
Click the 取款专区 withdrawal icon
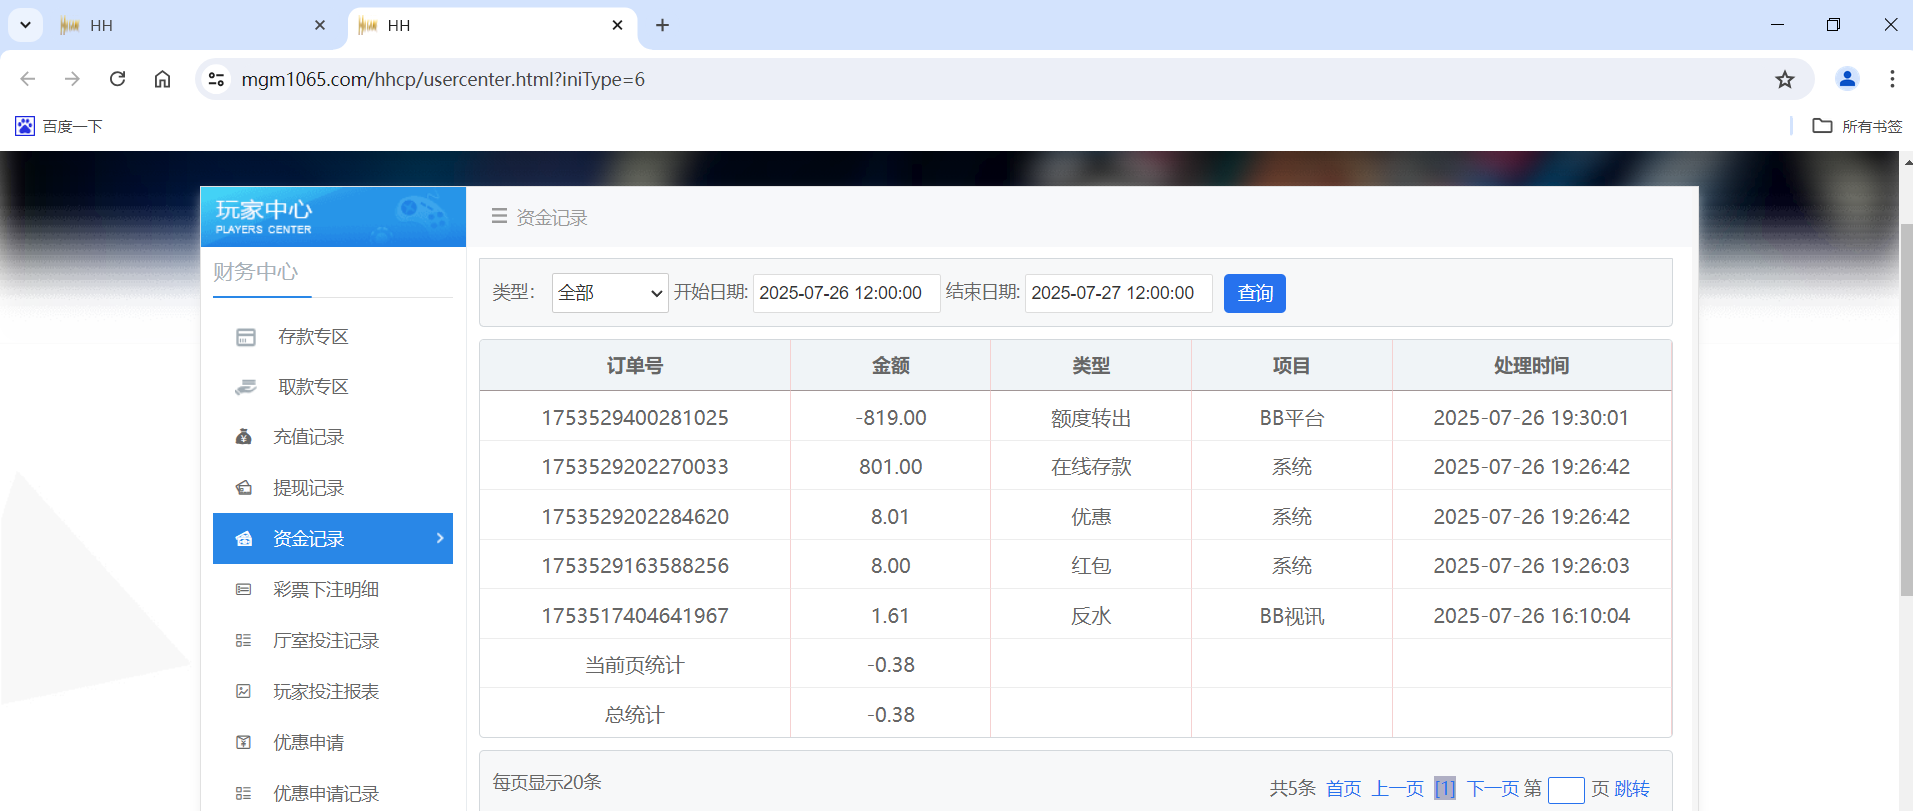coord(246,387)
